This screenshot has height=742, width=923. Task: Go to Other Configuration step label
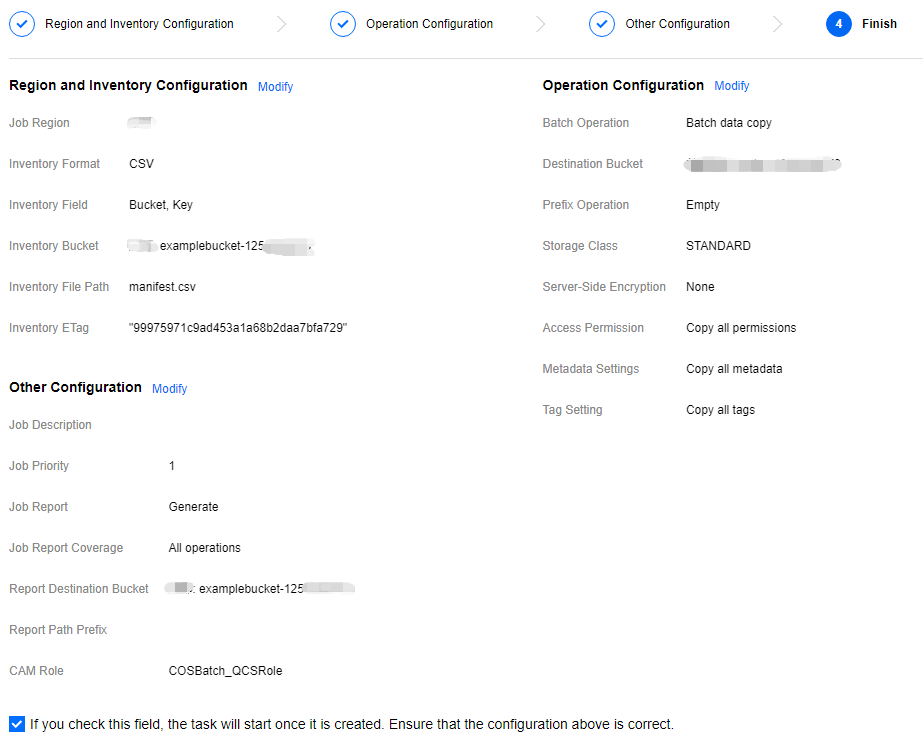677,24
